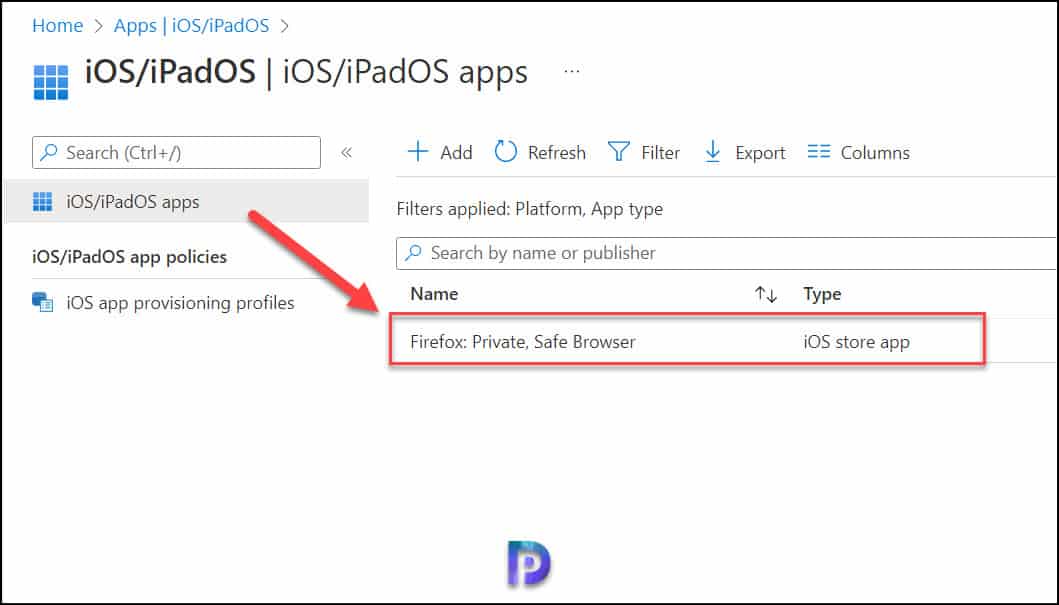Image resolution: width=1059 pixels, height=605 pixels.
Task: Click the Type column header
Action: tap(822, 294)
